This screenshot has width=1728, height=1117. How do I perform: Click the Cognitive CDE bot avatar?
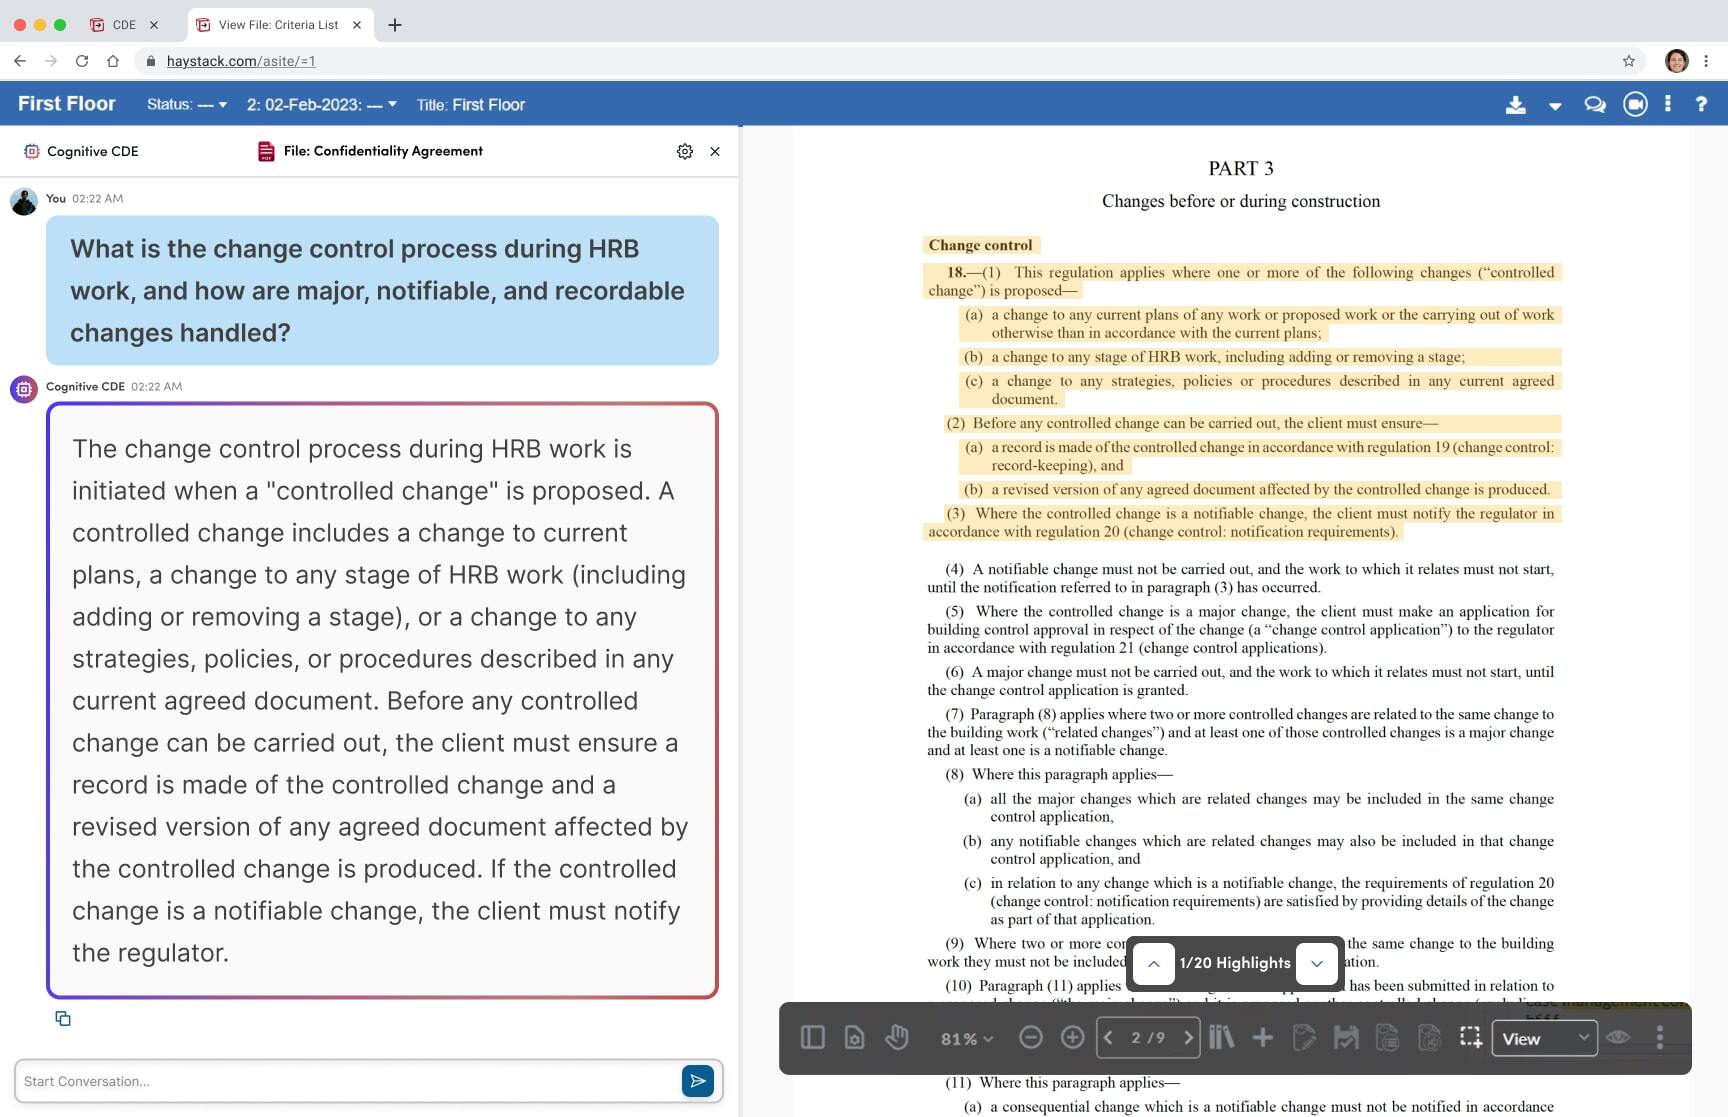pyautogui.click(x=24, y=389)
